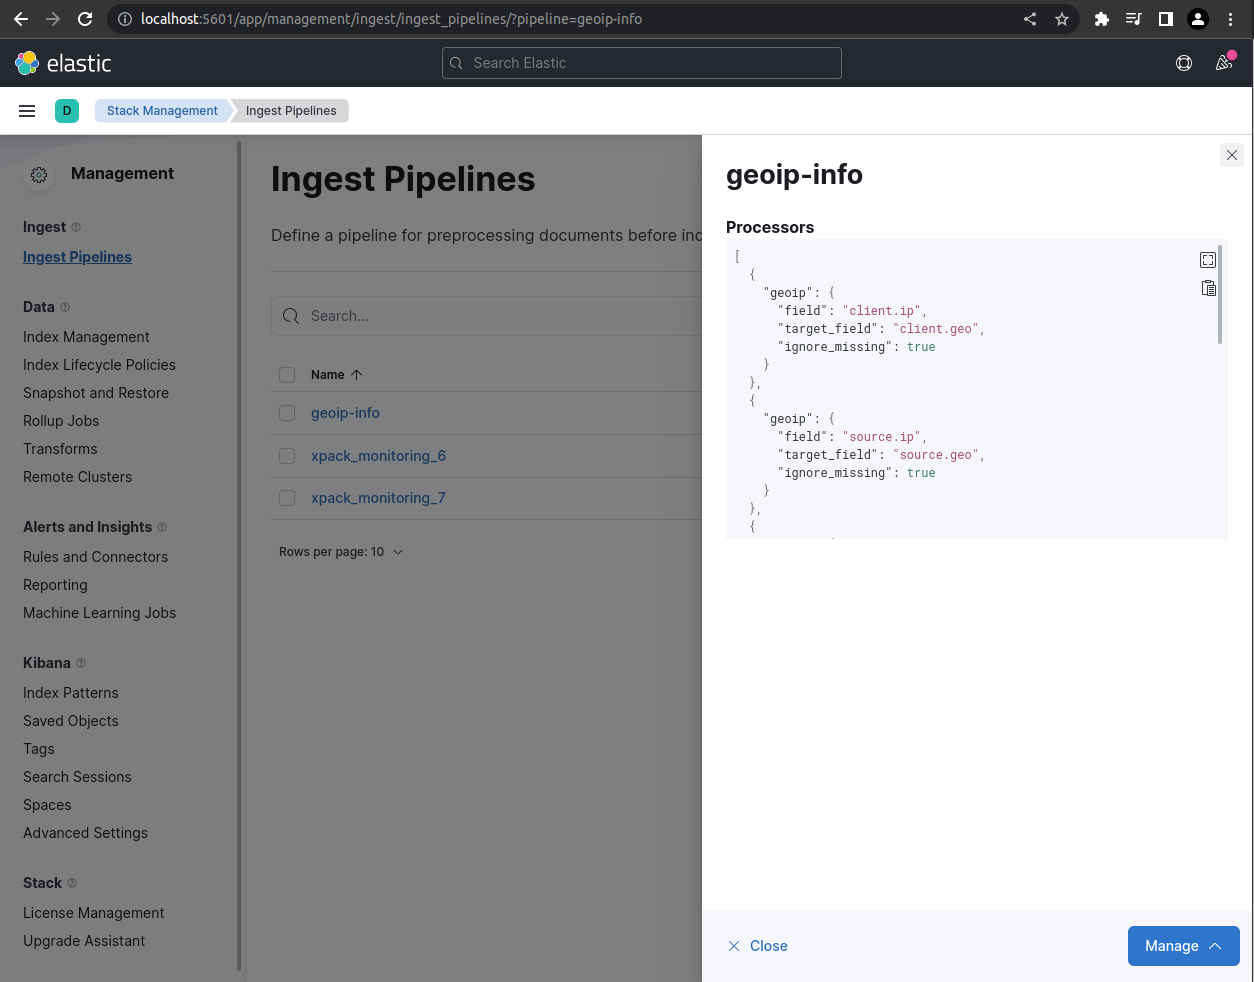This screenshot has height=982, width=1254.
Task: Open the Chrome profile avatar
Action: coord(1198,19)
